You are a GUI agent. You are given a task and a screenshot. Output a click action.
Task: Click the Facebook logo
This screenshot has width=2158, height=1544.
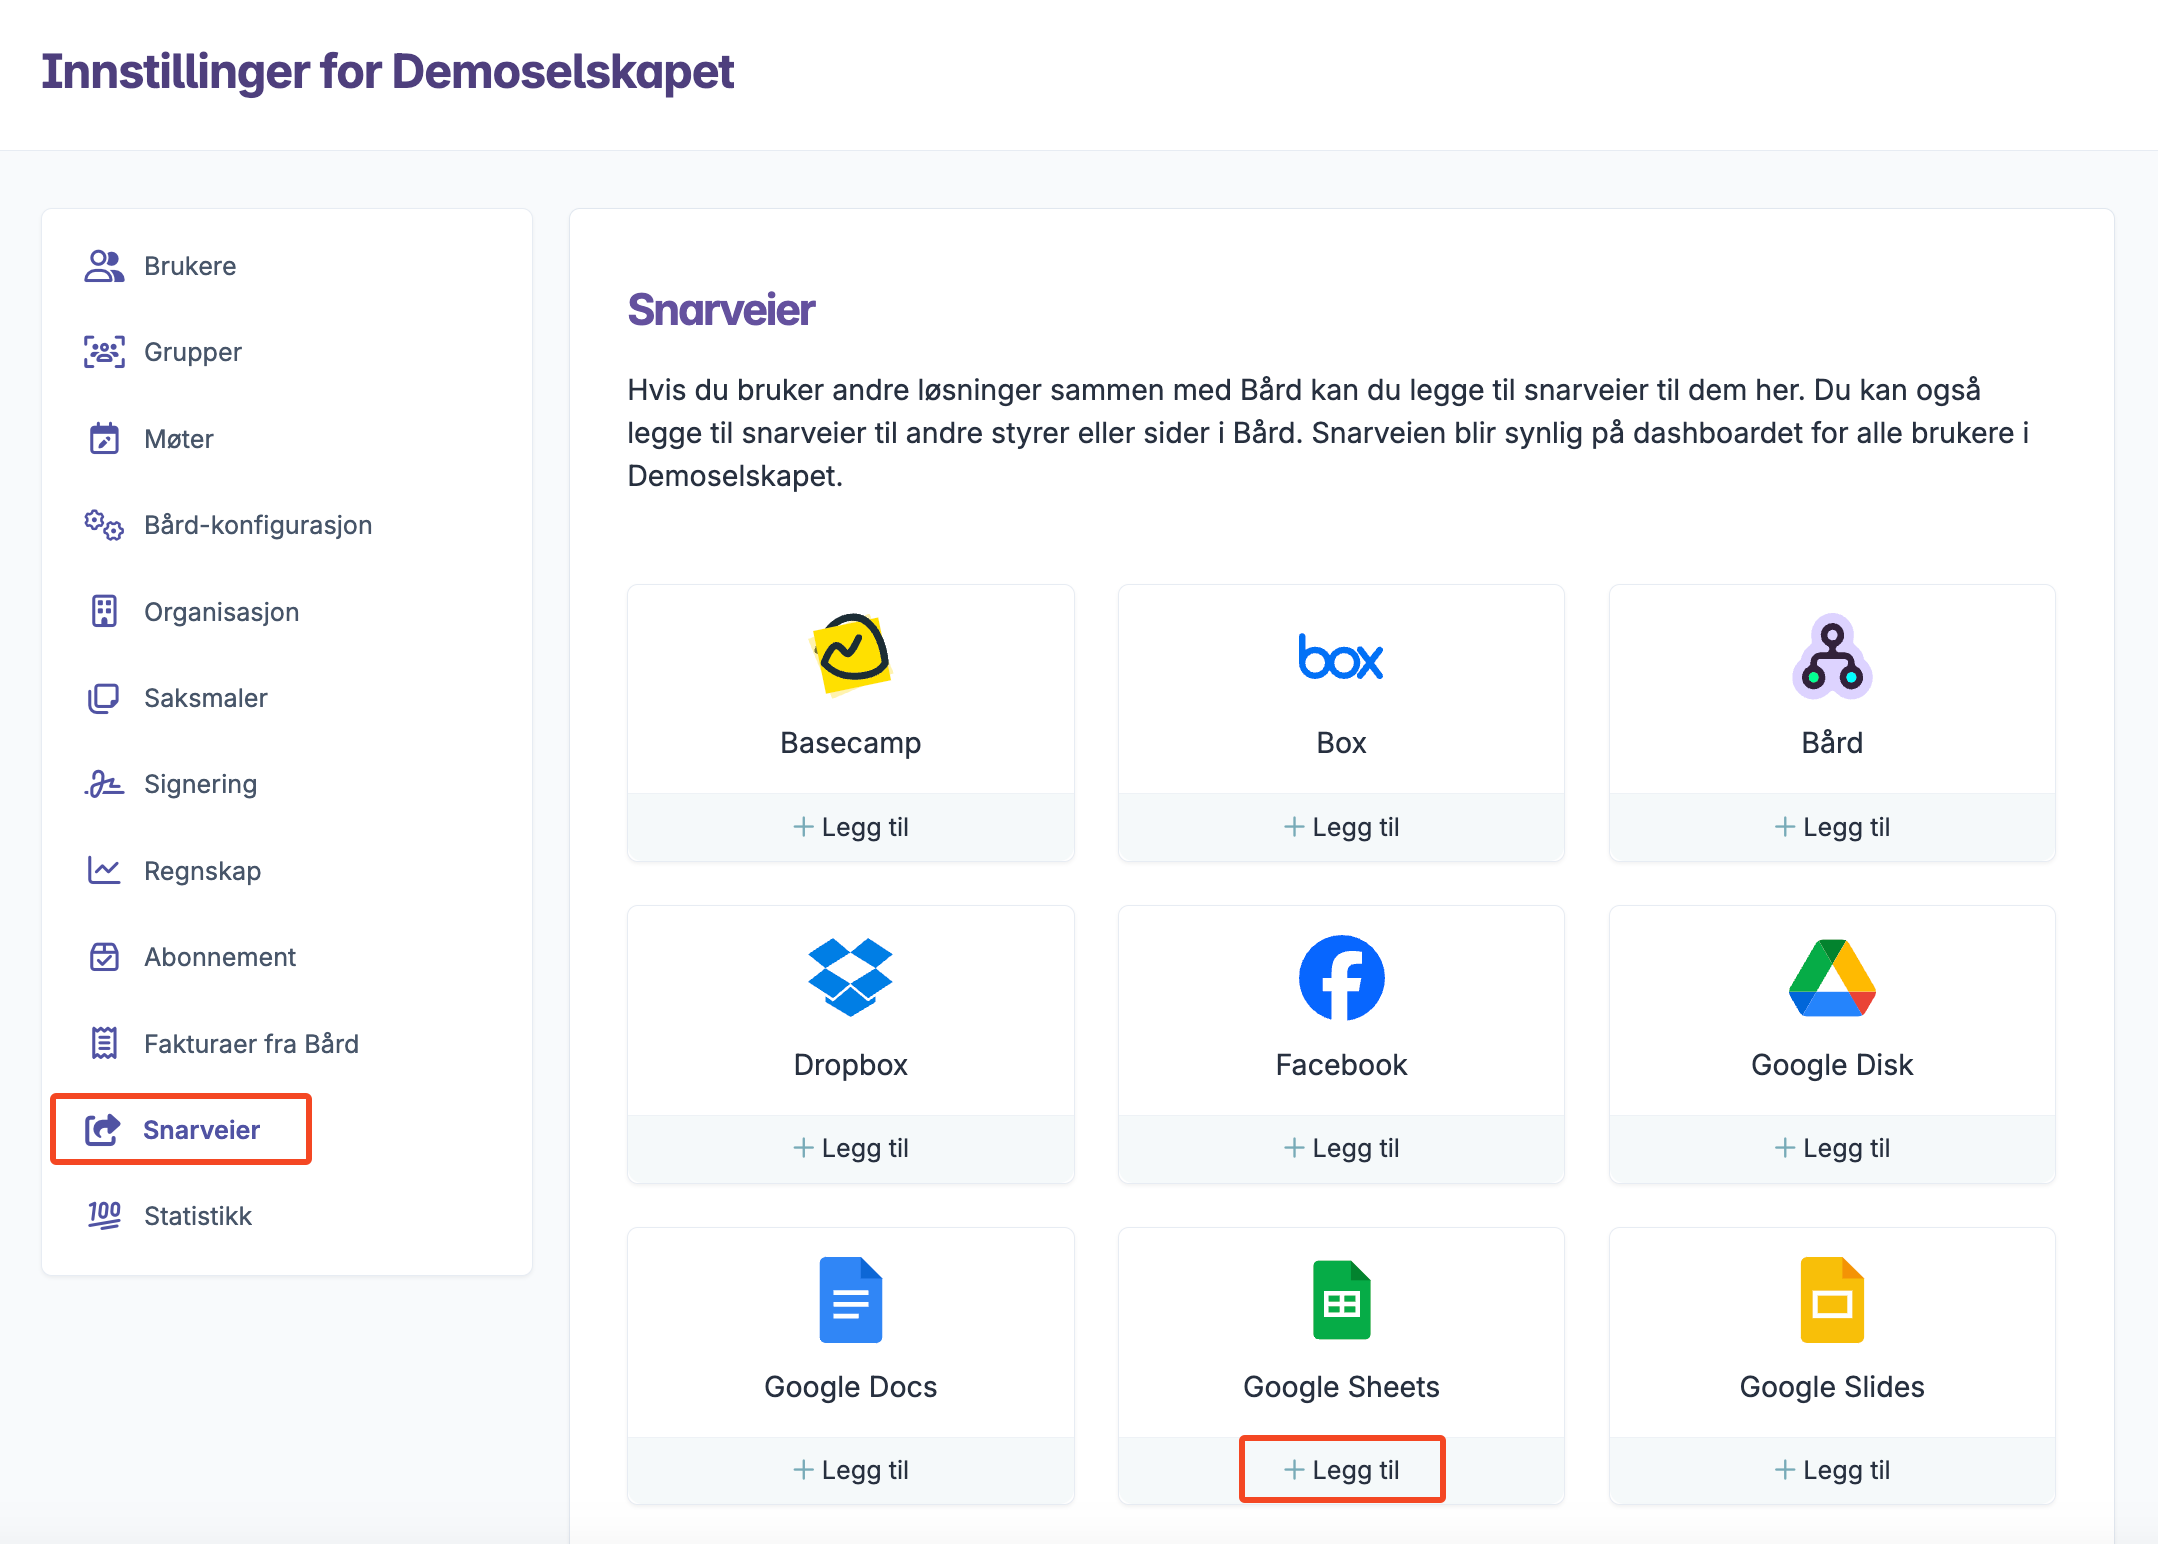tap(1341, 978)
